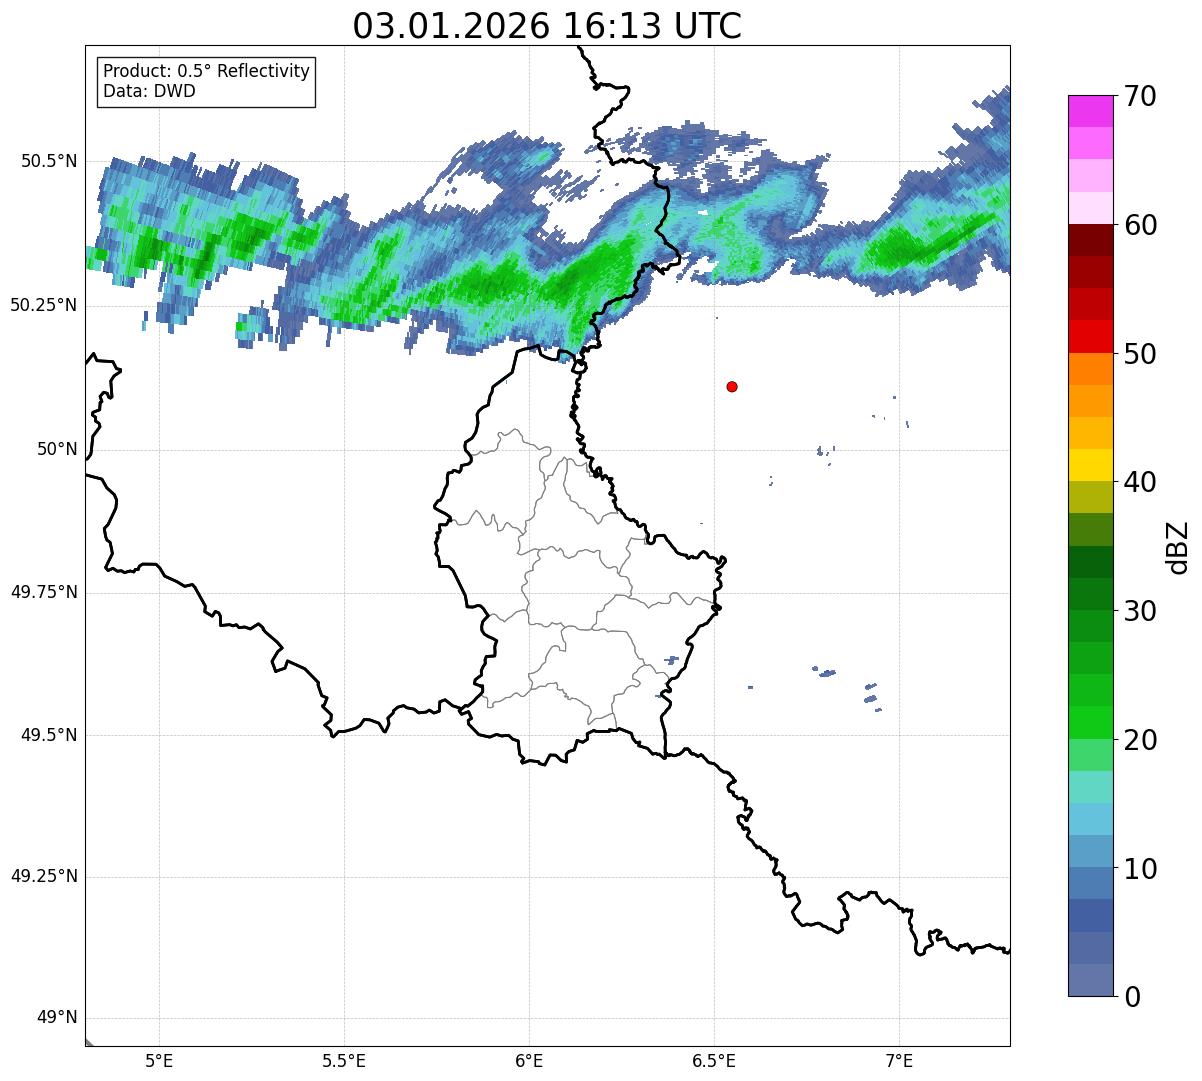Select the 6.5°E longitude label
Screen dimensions: 1202x1081
[714, 1061]
